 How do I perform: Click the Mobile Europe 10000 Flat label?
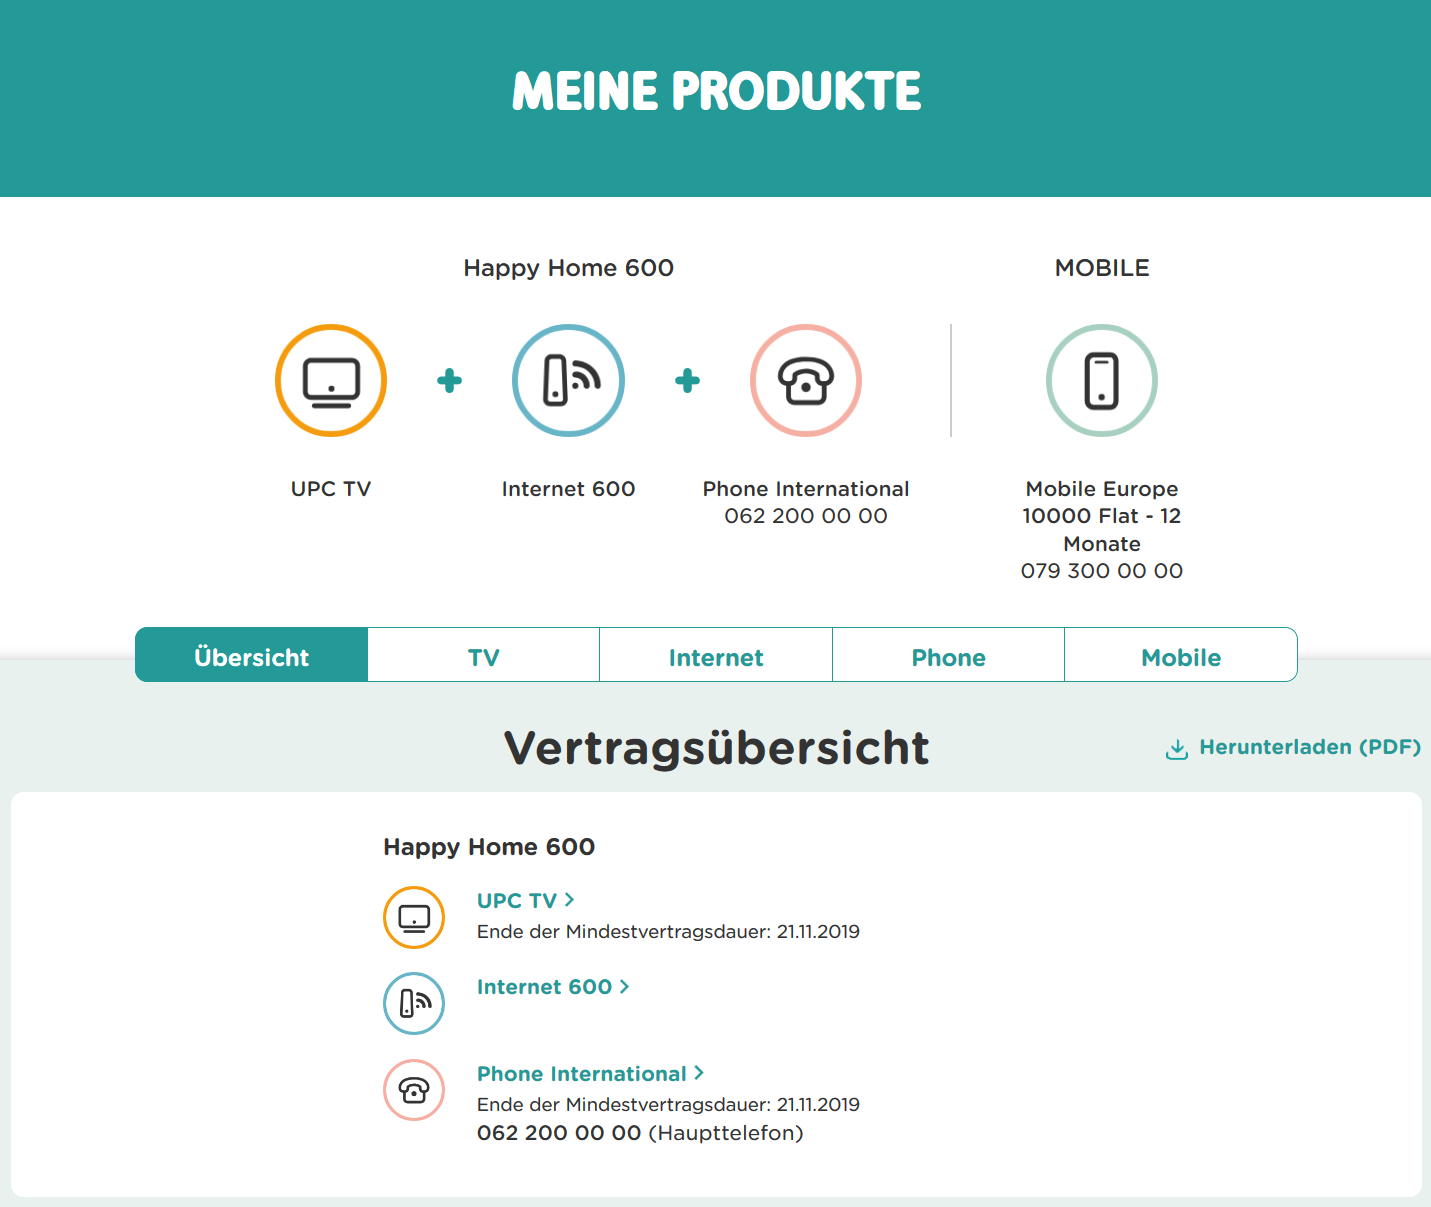point(1102,516)
